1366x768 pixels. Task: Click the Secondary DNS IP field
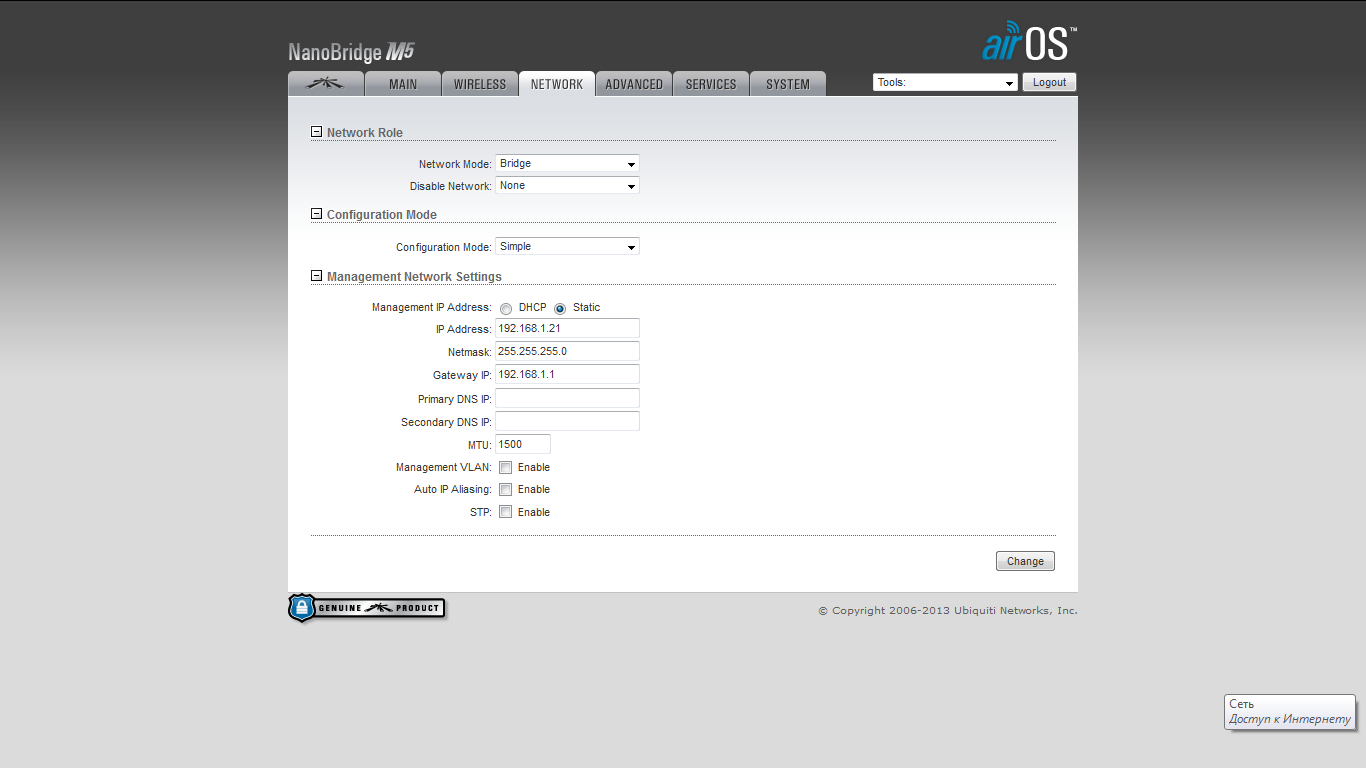click(x=567, y=422)
